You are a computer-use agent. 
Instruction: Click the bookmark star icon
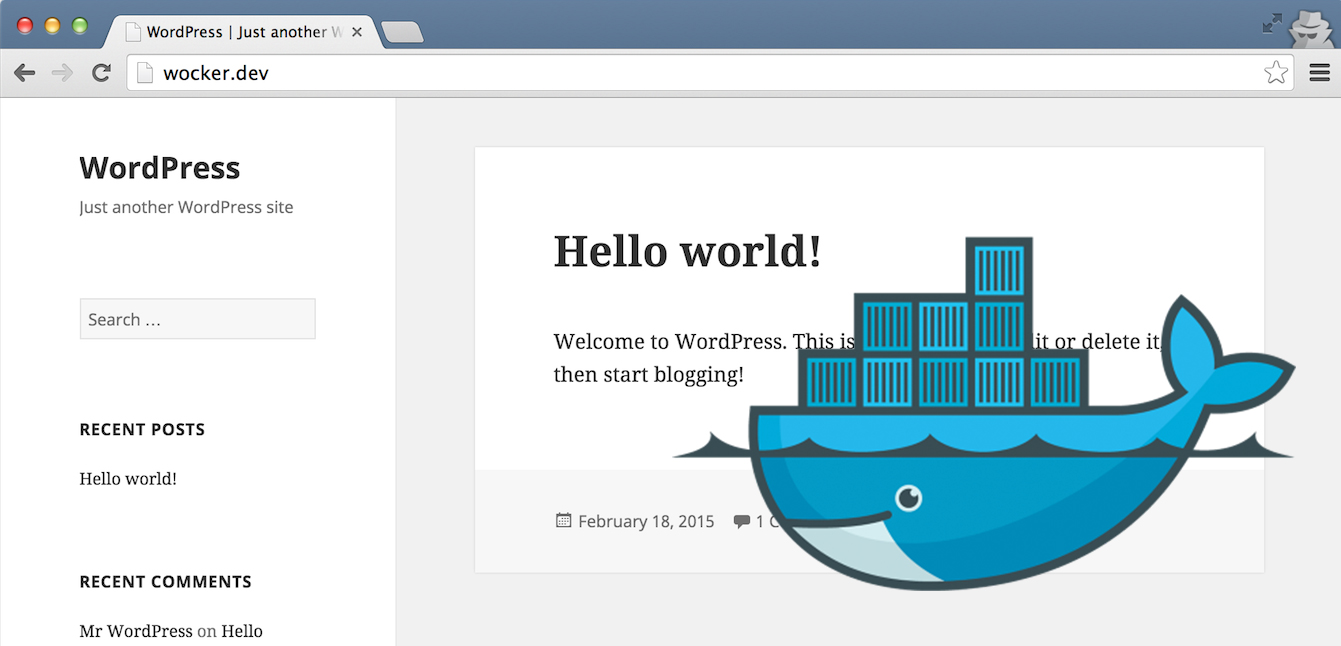pos(1276,72)
